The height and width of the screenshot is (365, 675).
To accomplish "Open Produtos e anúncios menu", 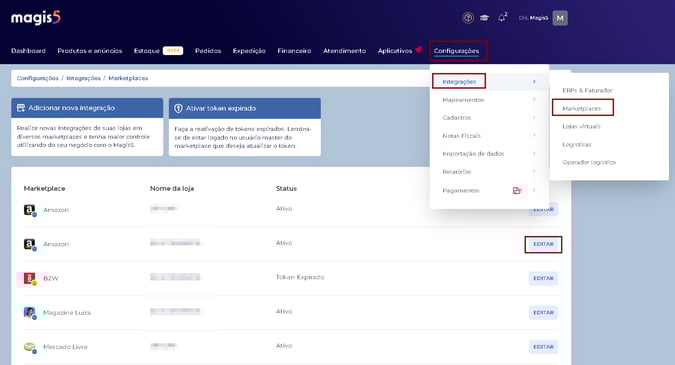I will (x=90, y=51).
